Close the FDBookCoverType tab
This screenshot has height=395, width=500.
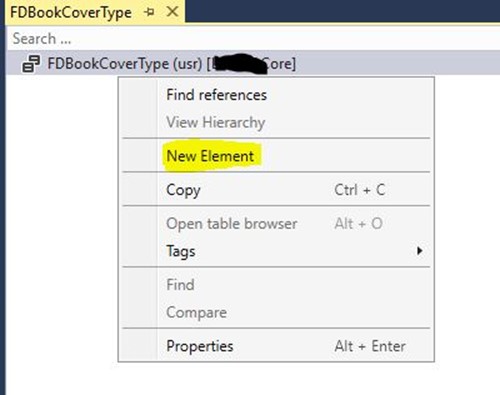coord(172,12)
